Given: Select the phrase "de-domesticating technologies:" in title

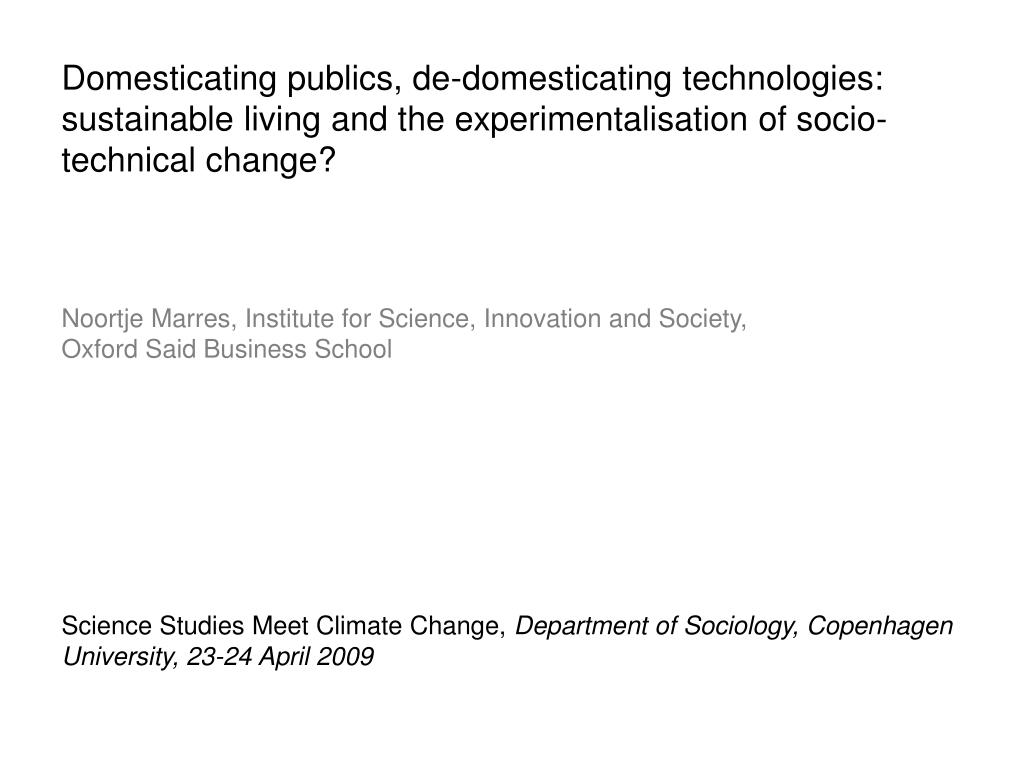Looking at the screenshot, I should coord(647,80).
